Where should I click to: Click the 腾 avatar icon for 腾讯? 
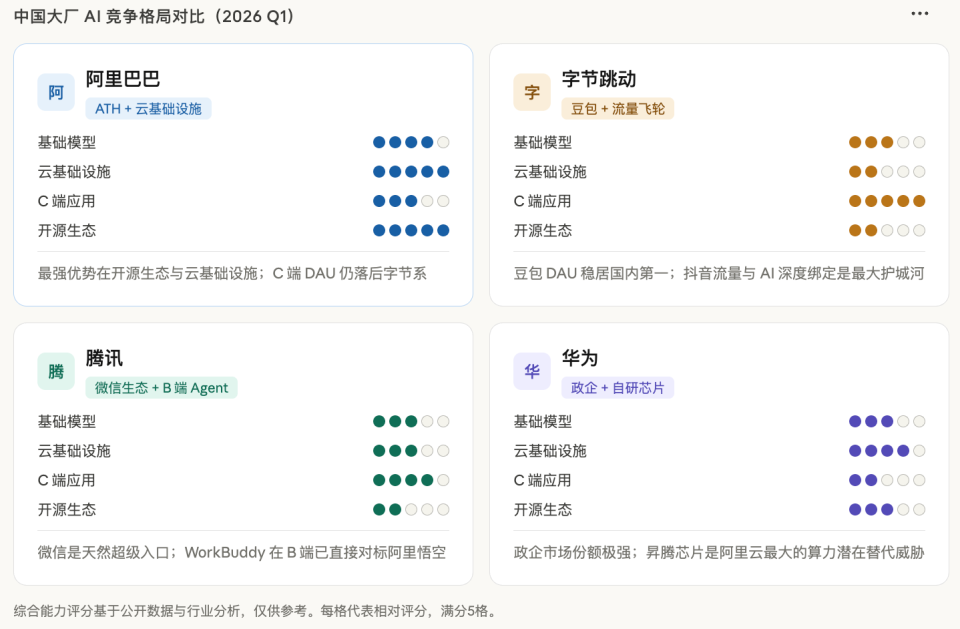[x=56, y=371]
